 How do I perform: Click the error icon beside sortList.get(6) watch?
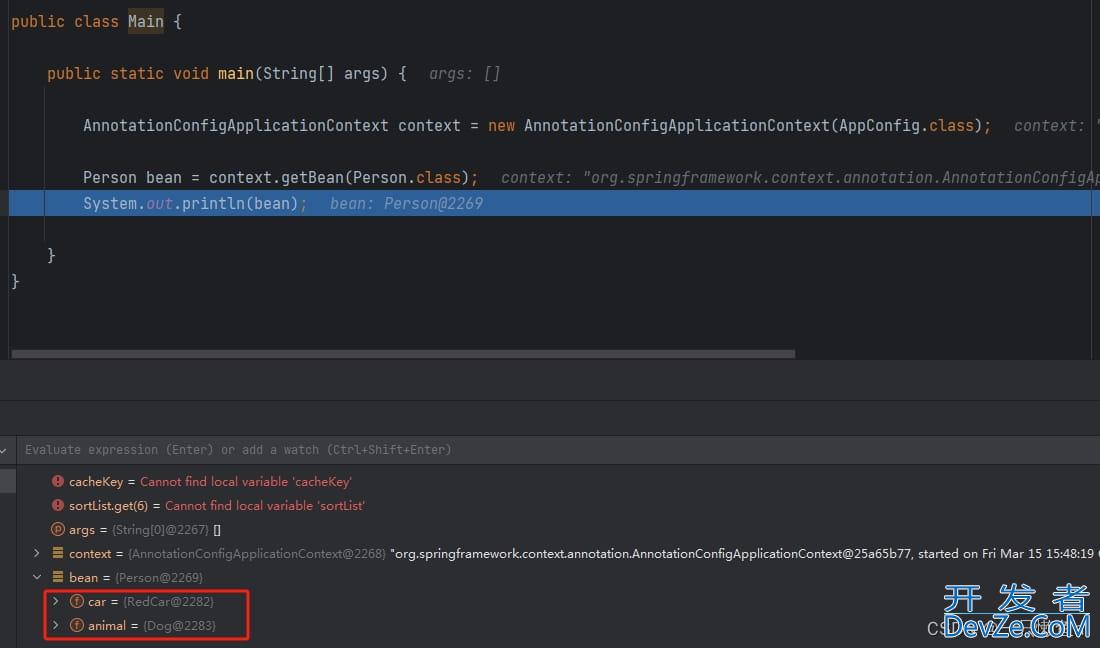pyautogui.click(x=58, y=506)
